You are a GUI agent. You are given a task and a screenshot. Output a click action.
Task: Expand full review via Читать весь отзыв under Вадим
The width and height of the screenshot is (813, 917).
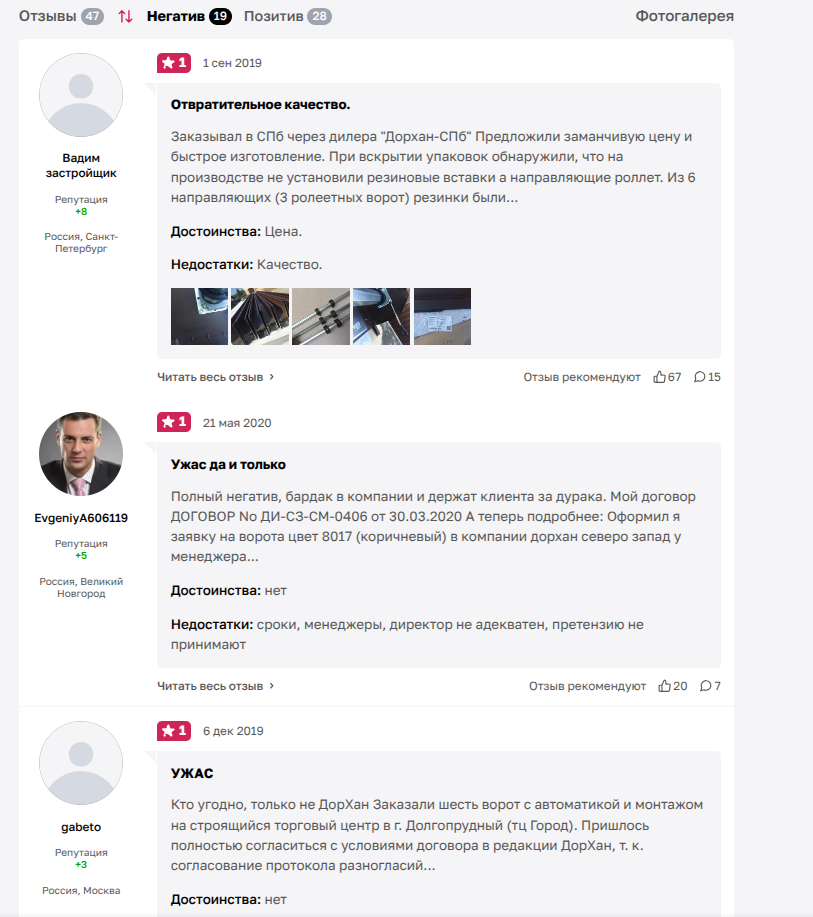tap(215, 377)
